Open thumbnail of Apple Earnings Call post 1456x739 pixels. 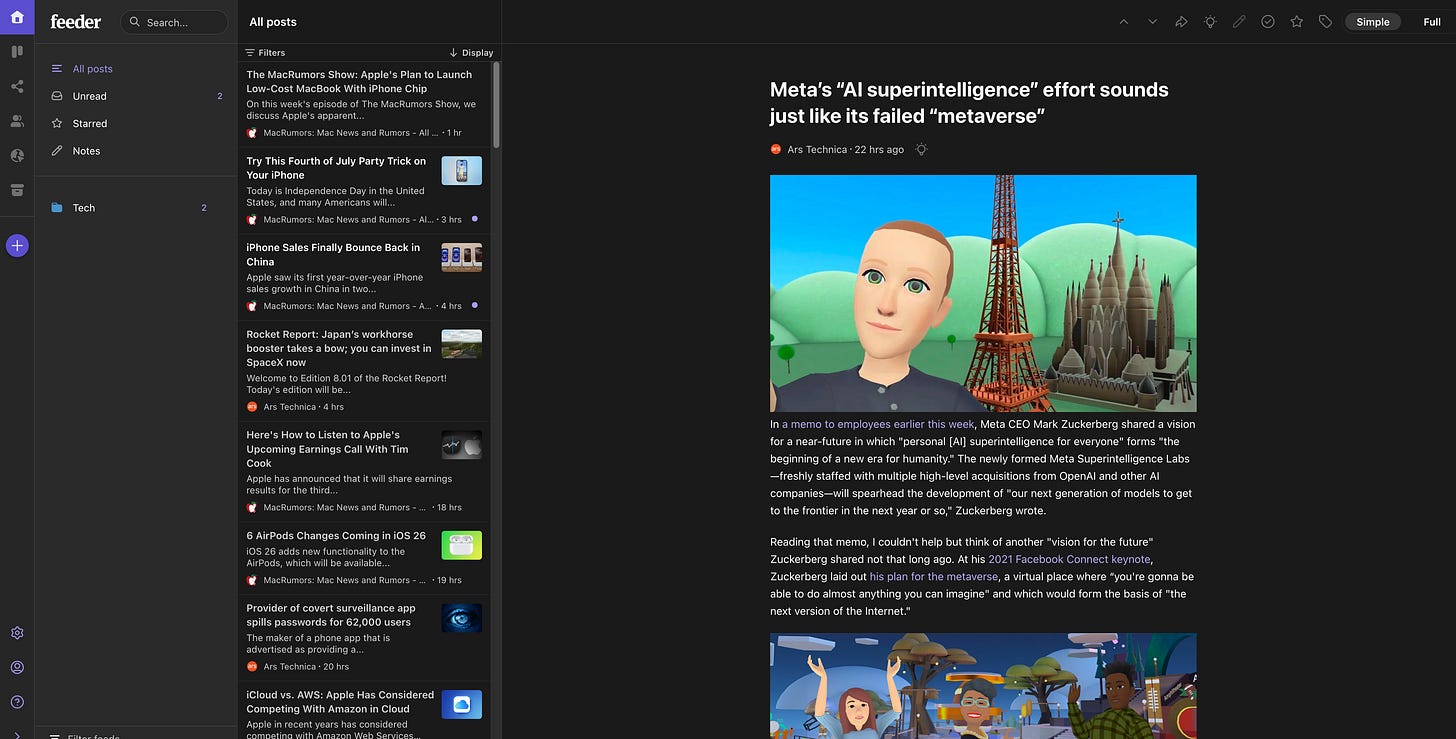tap(461, 445)
